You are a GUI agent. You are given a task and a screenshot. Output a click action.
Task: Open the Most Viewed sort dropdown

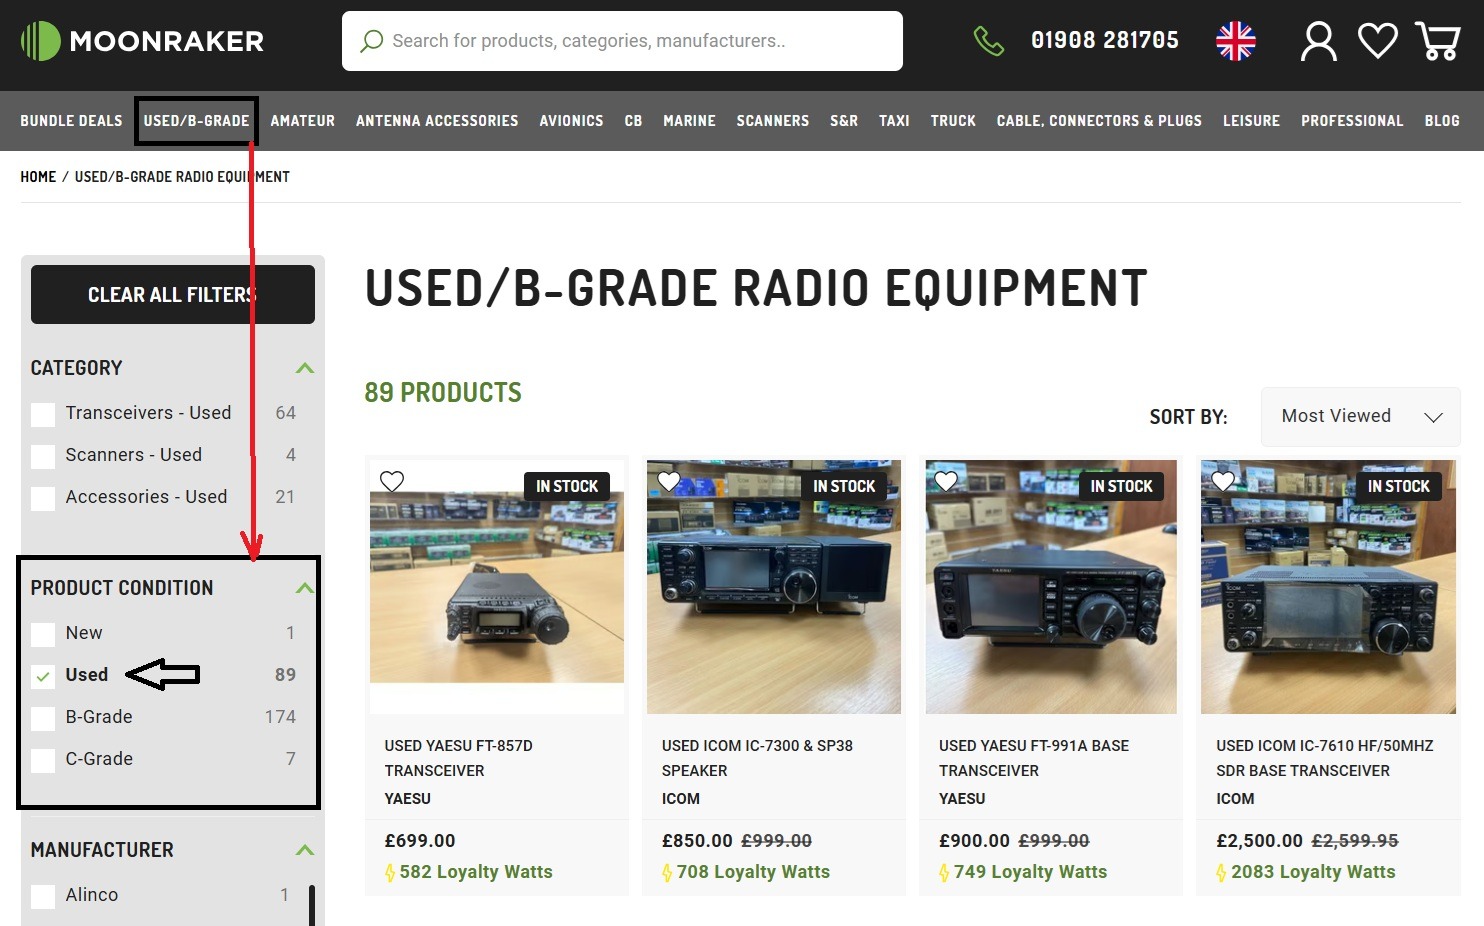pos(1360,416)
